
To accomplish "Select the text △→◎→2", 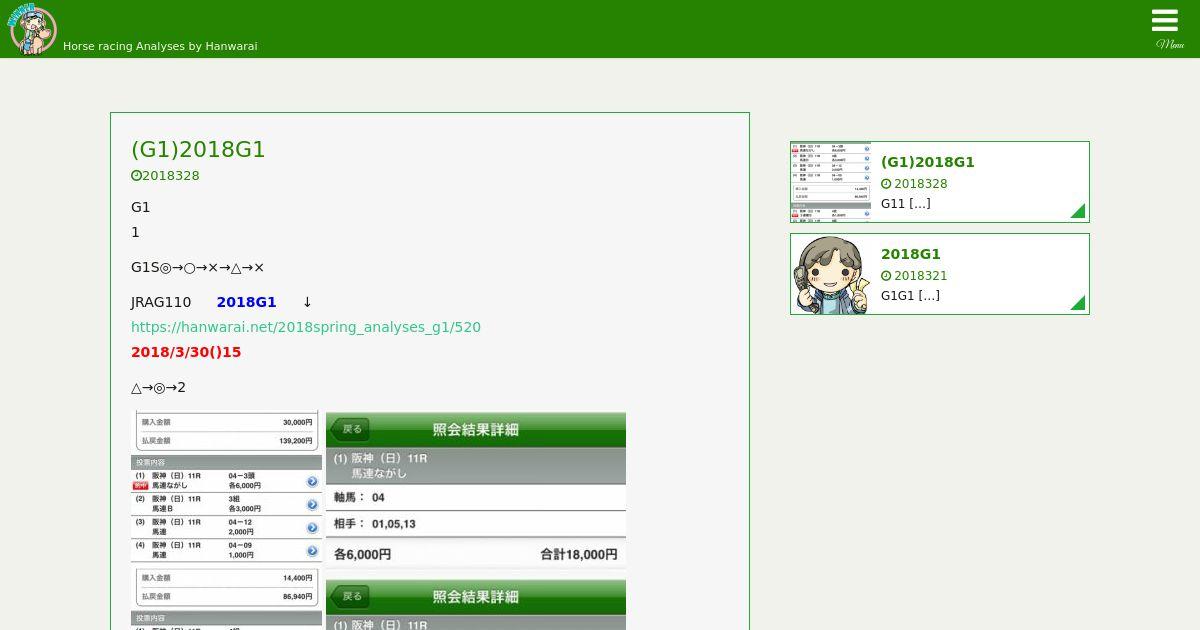I will [158, 387].
